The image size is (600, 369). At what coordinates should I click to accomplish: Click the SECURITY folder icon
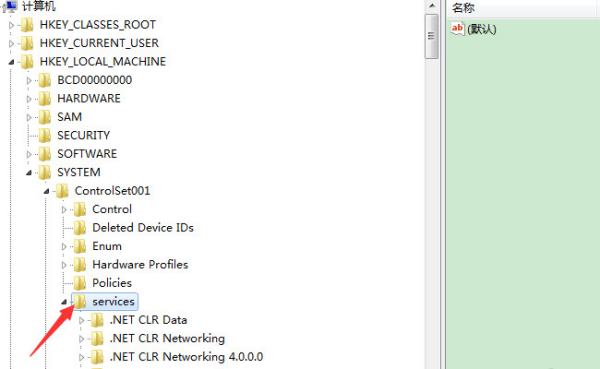pyautogui.click(x=44, y=136)
